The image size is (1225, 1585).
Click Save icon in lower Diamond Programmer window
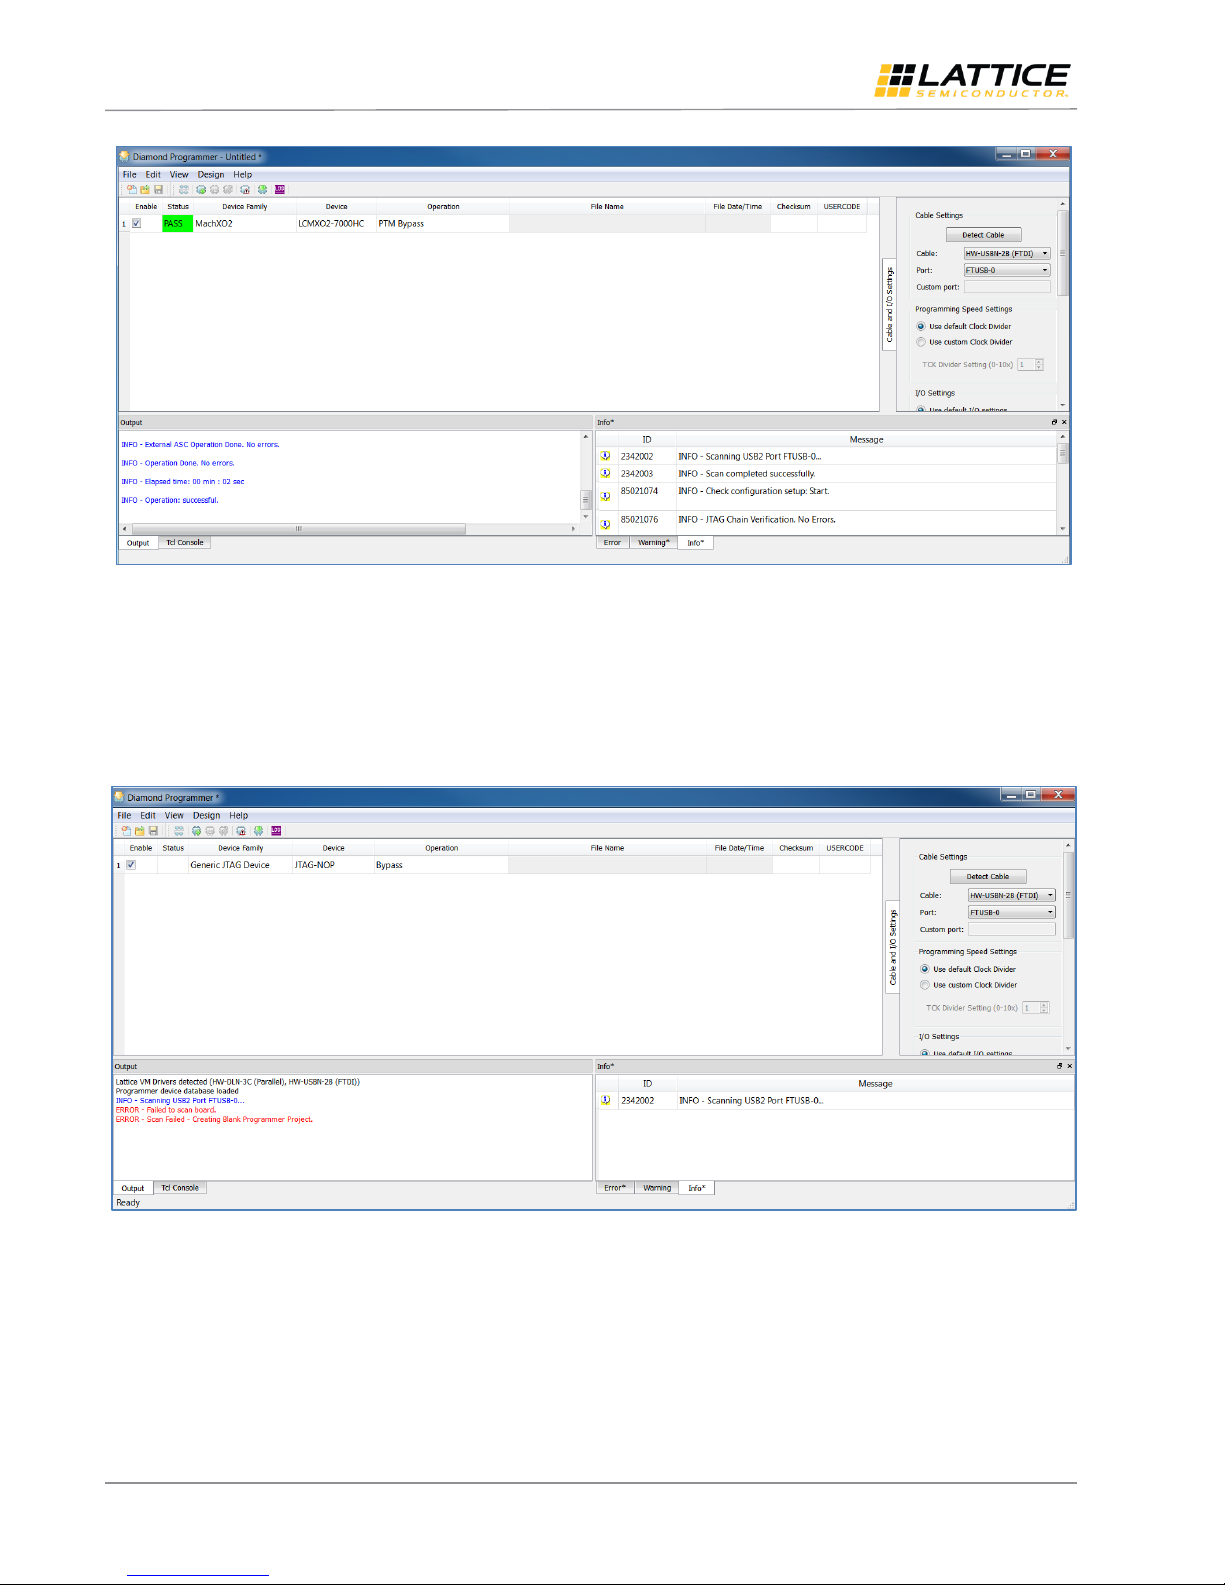(153, 831)
